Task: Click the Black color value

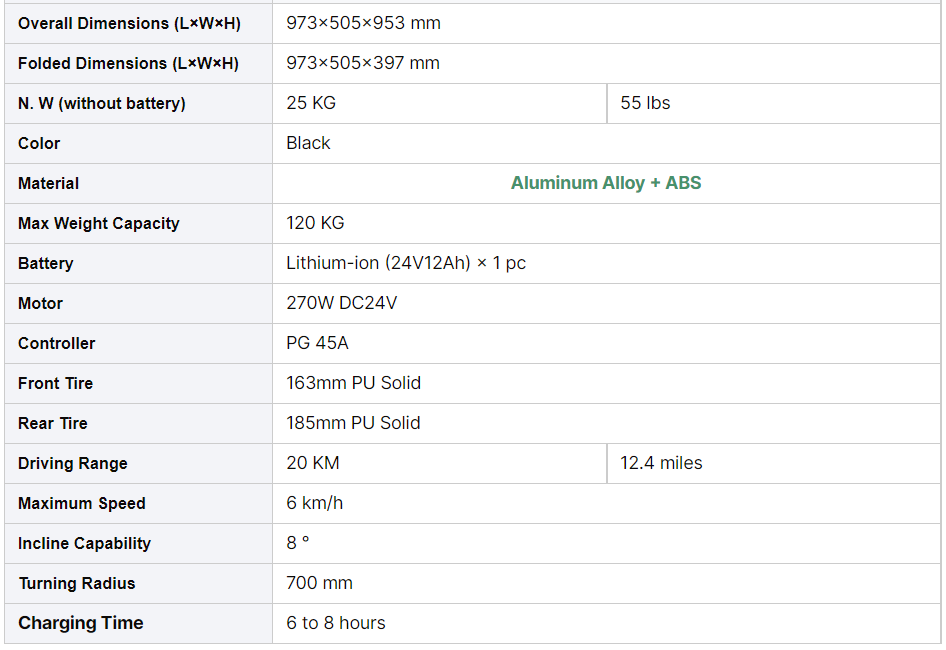Action: point(308,143)
